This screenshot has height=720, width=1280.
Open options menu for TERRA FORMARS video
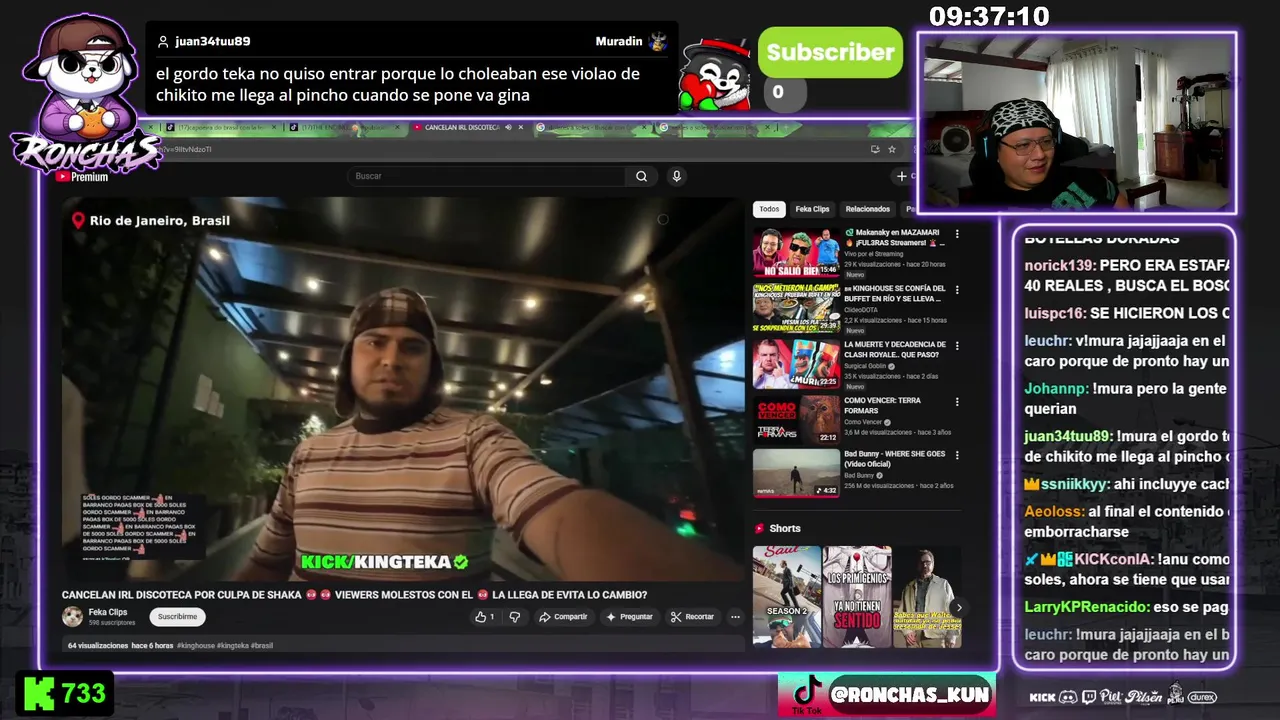click(x=957, y=402)
